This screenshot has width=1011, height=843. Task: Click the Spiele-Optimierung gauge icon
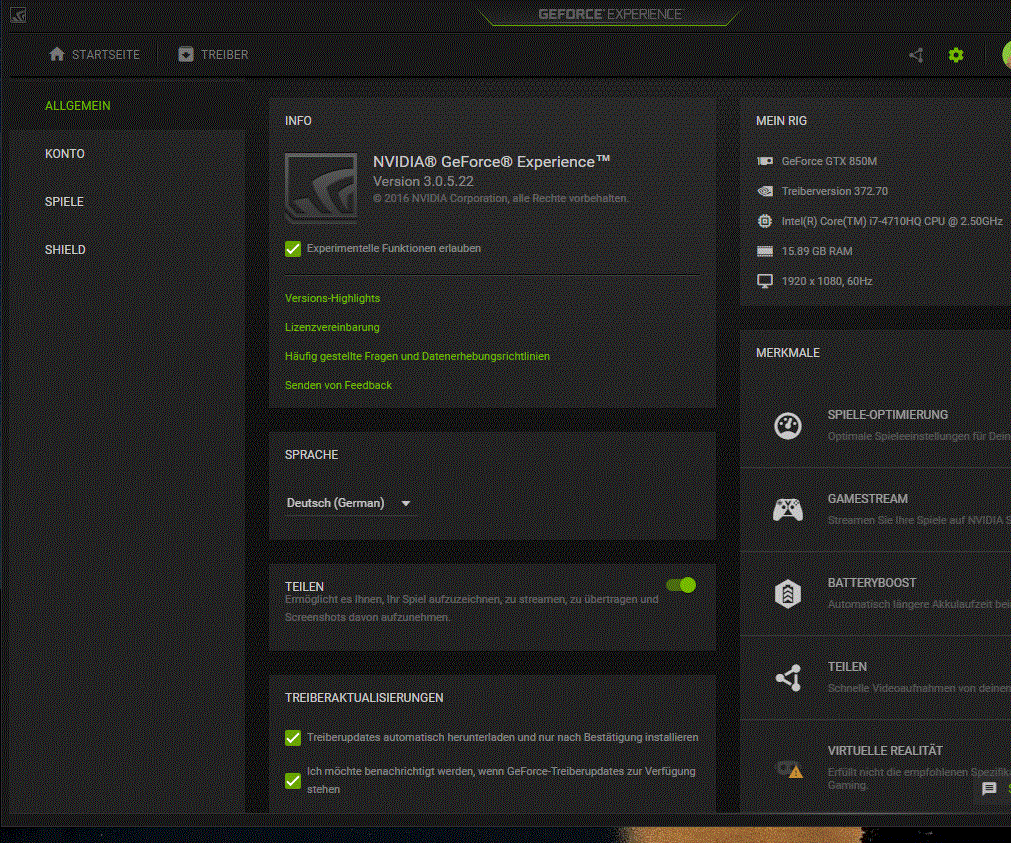pyautogui.click(x=788, y=426)
